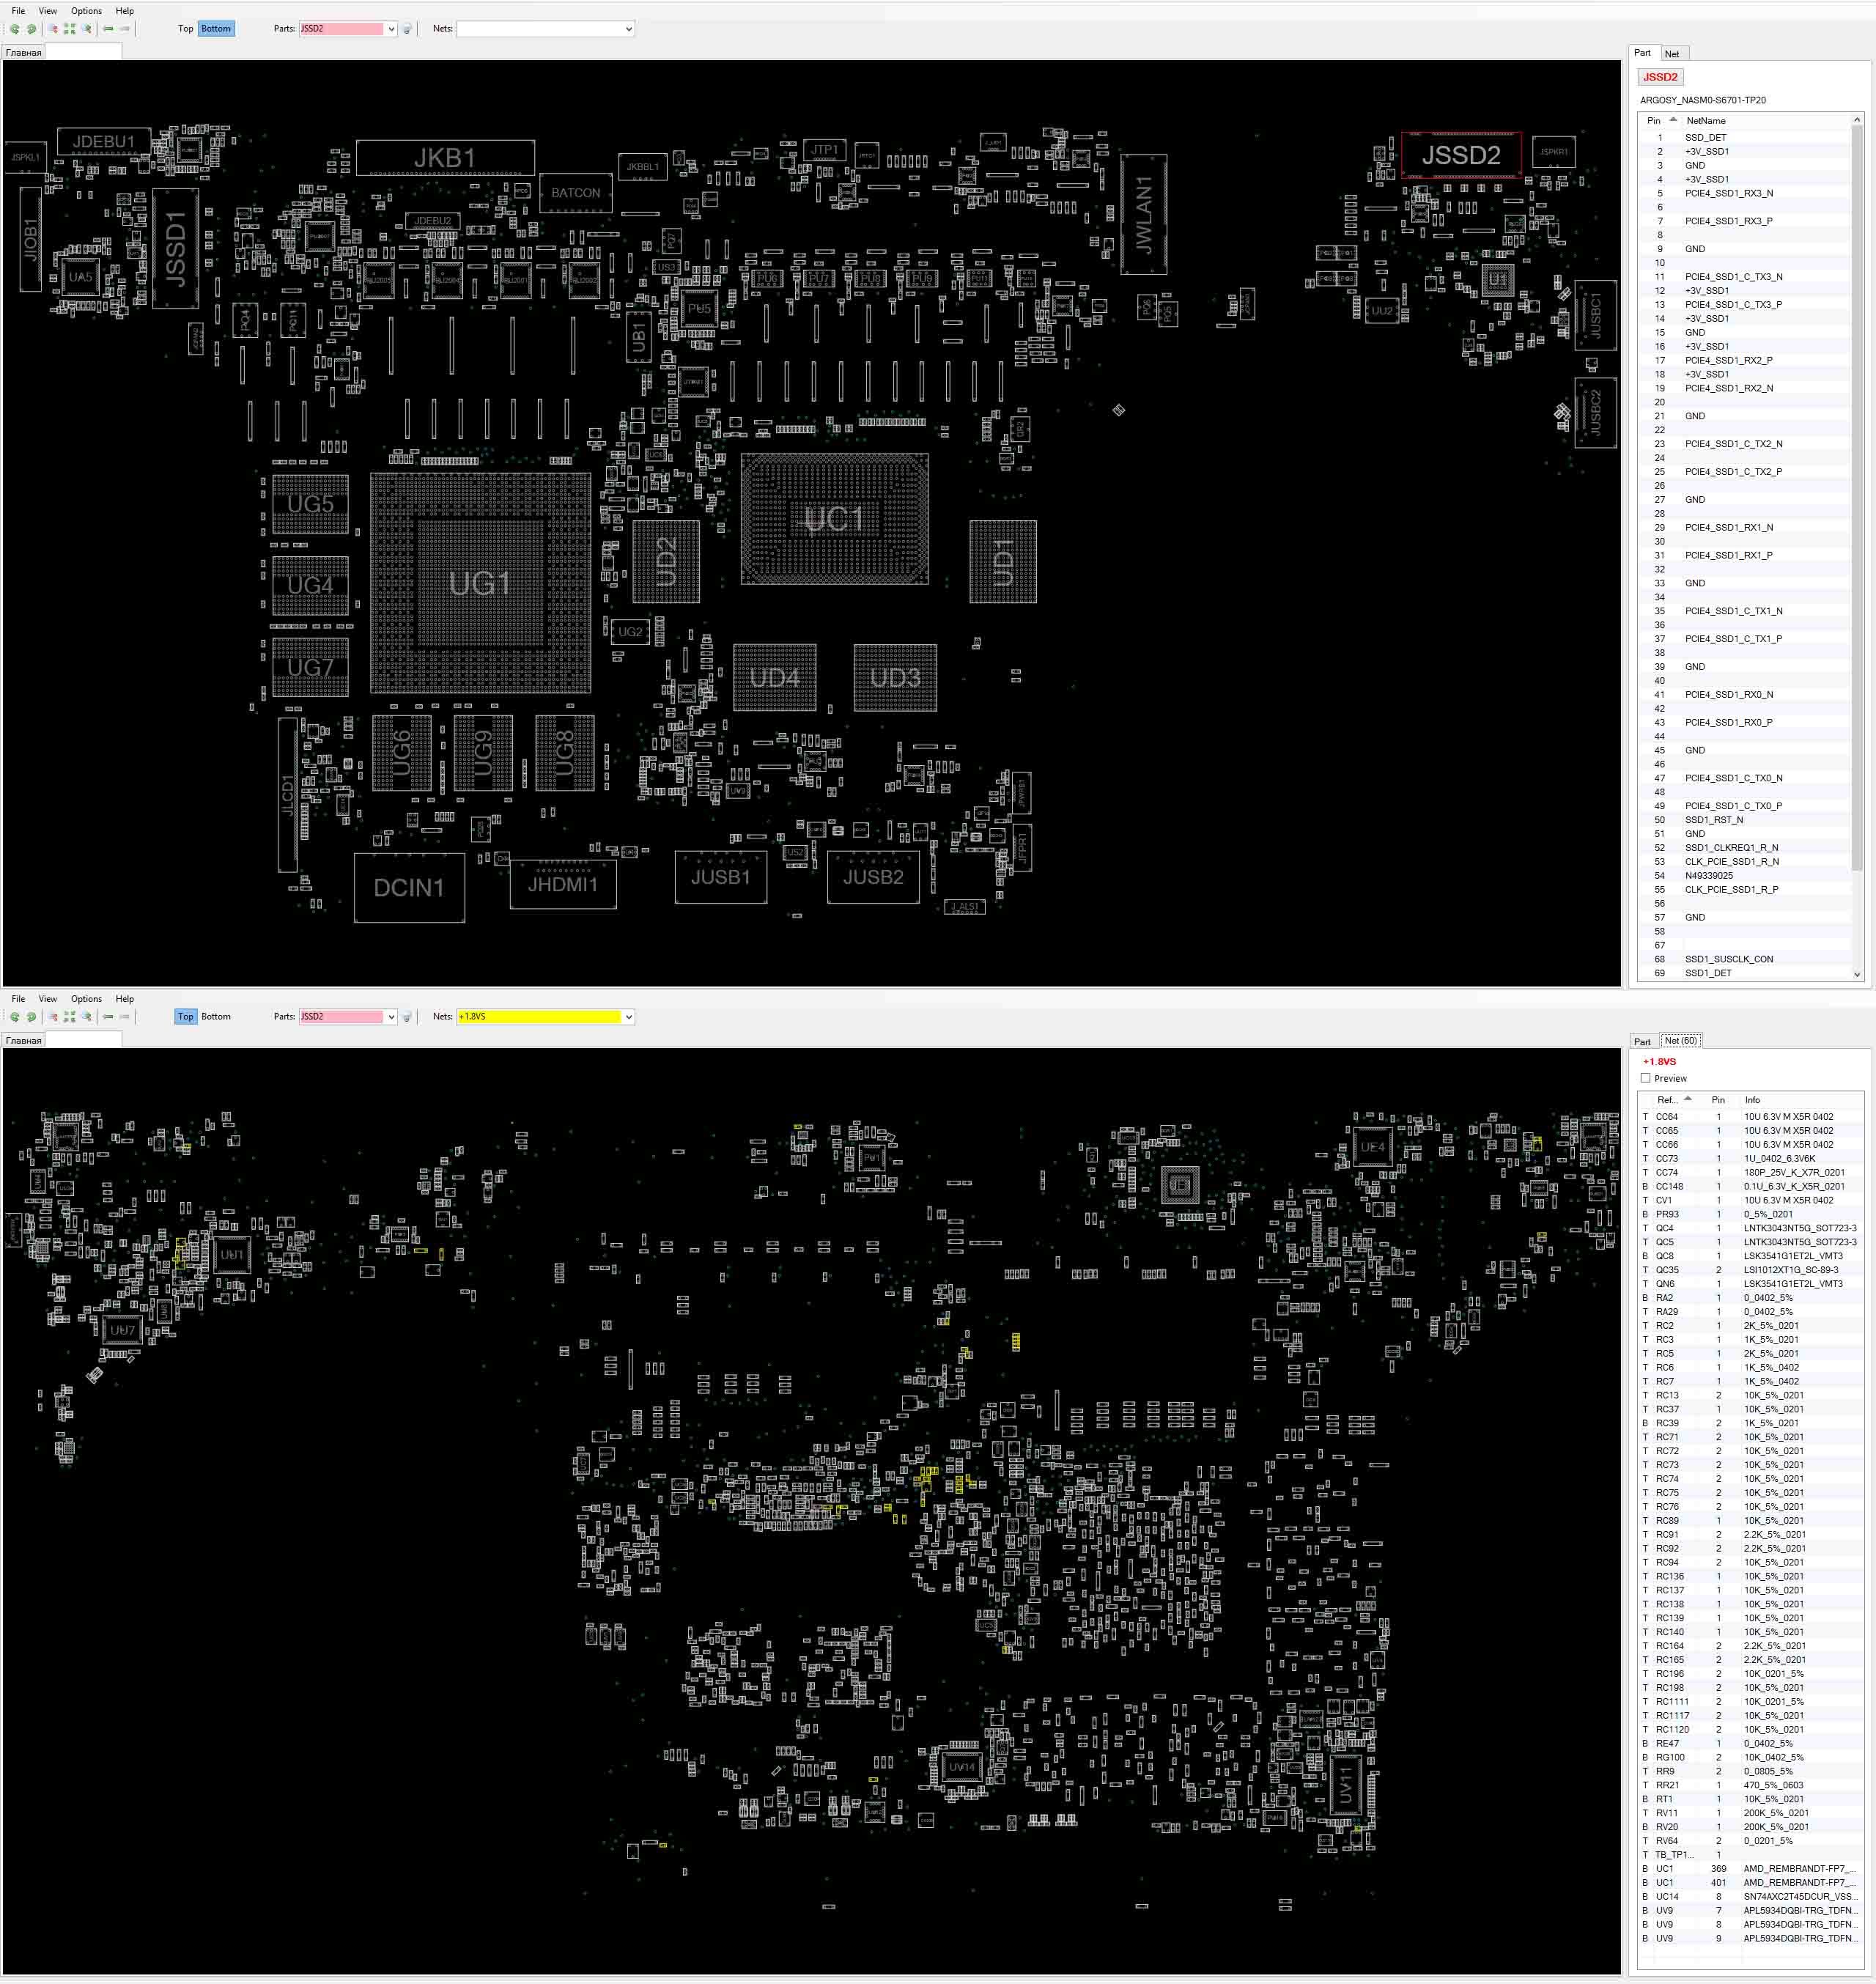Switch upper window to the Top side
The image size is (1876, 1984).
(x=185, y=29)
